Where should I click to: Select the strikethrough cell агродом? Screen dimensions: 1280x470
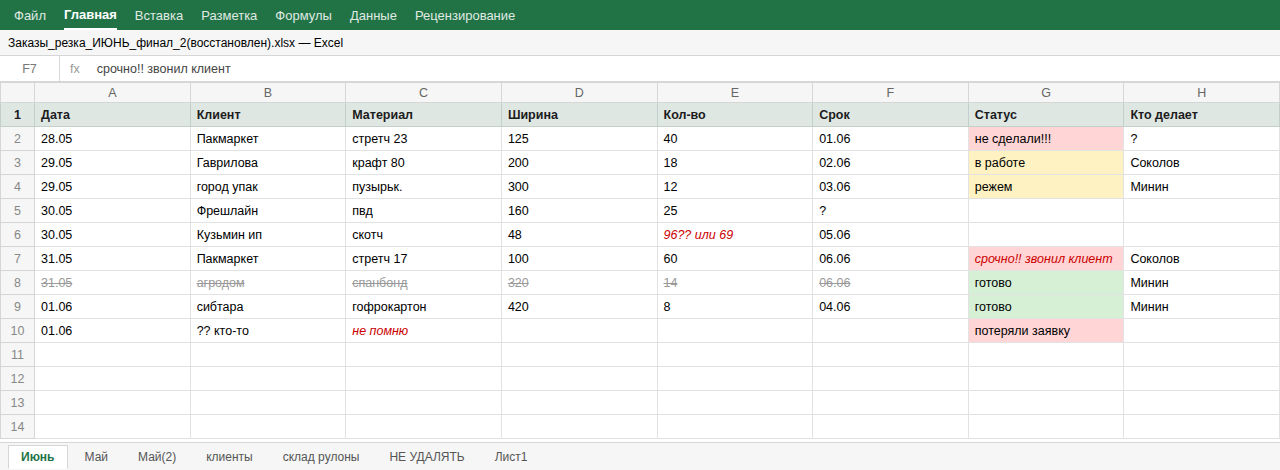click(x=268, y=283)
